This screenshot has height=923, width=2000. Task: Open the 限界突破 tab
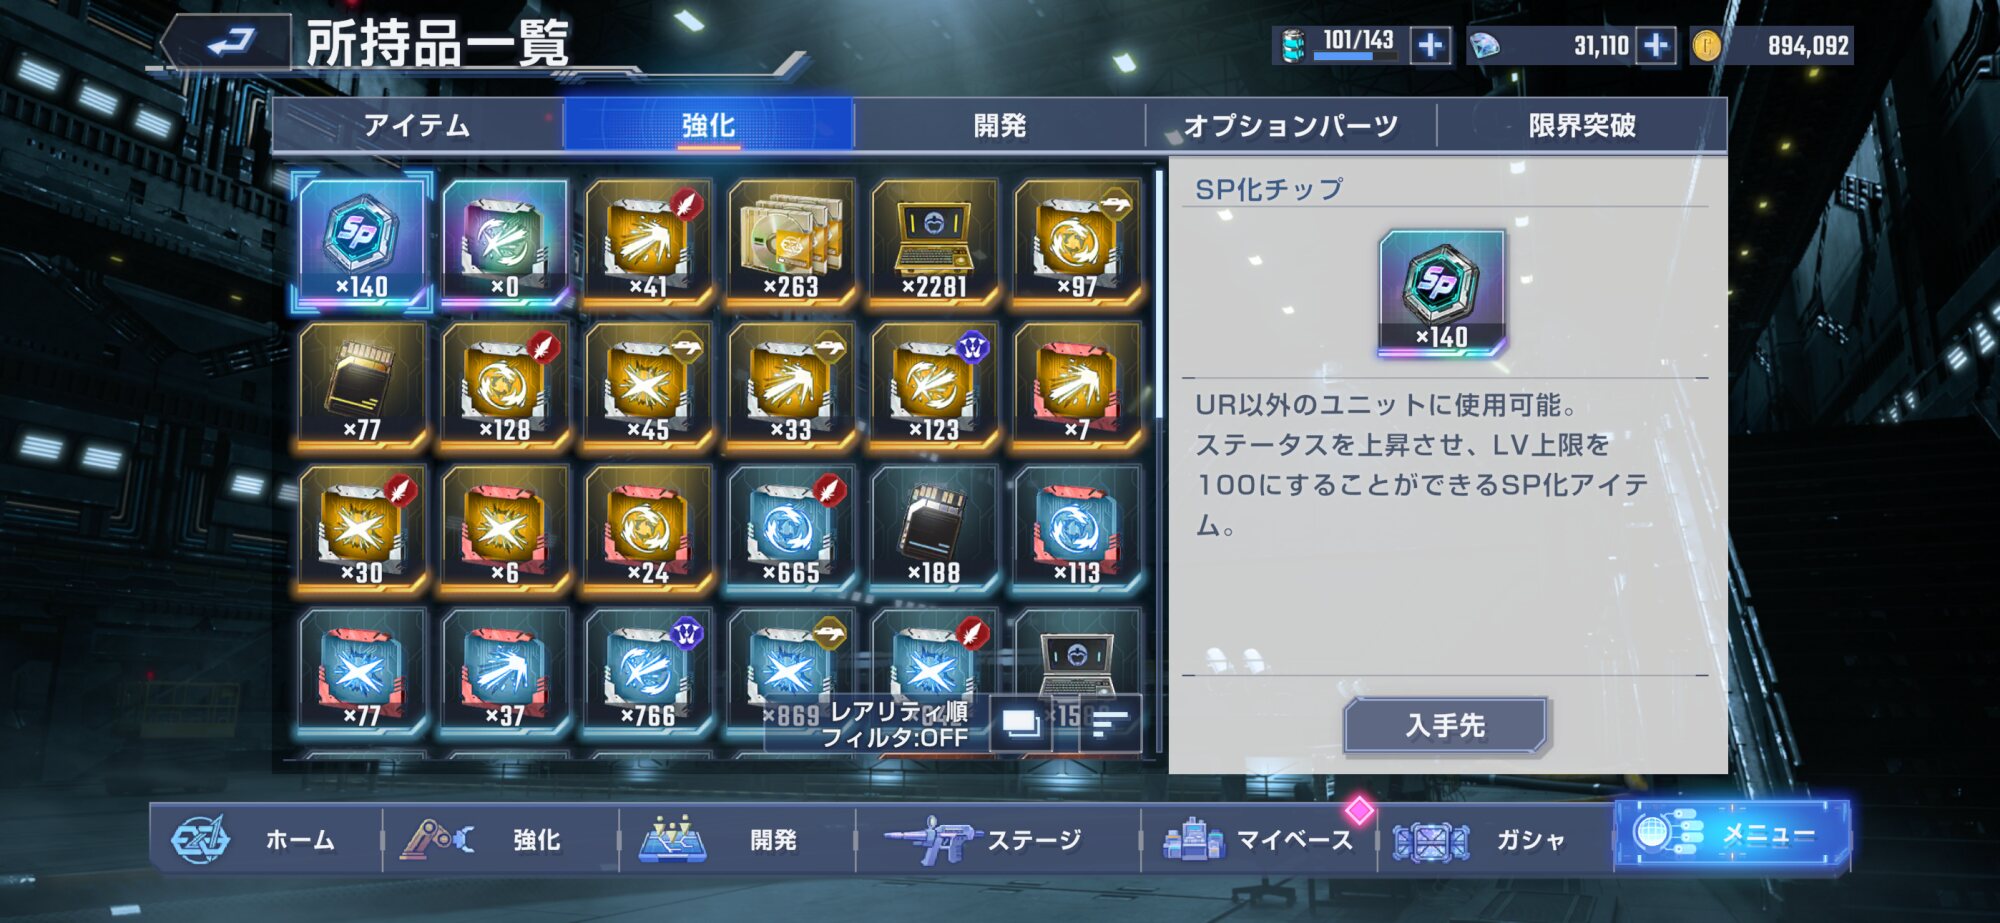(x=1582, y=125)
